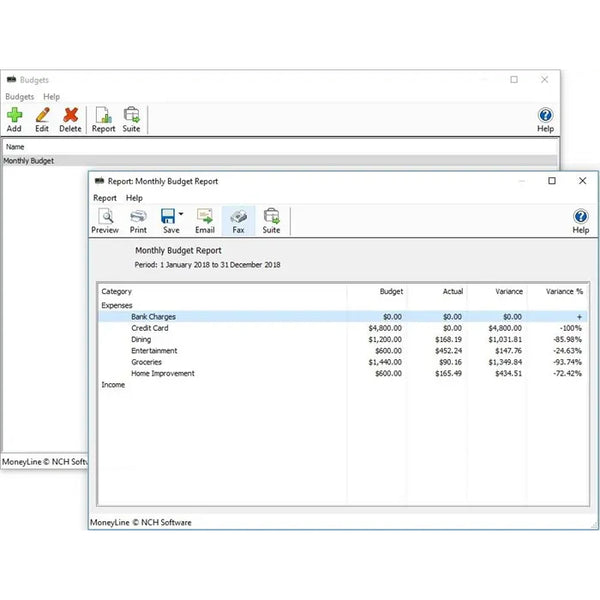Open the Budgets menu in Budgets window
This screenshot has height=600, width=600.
coord(20,97)
